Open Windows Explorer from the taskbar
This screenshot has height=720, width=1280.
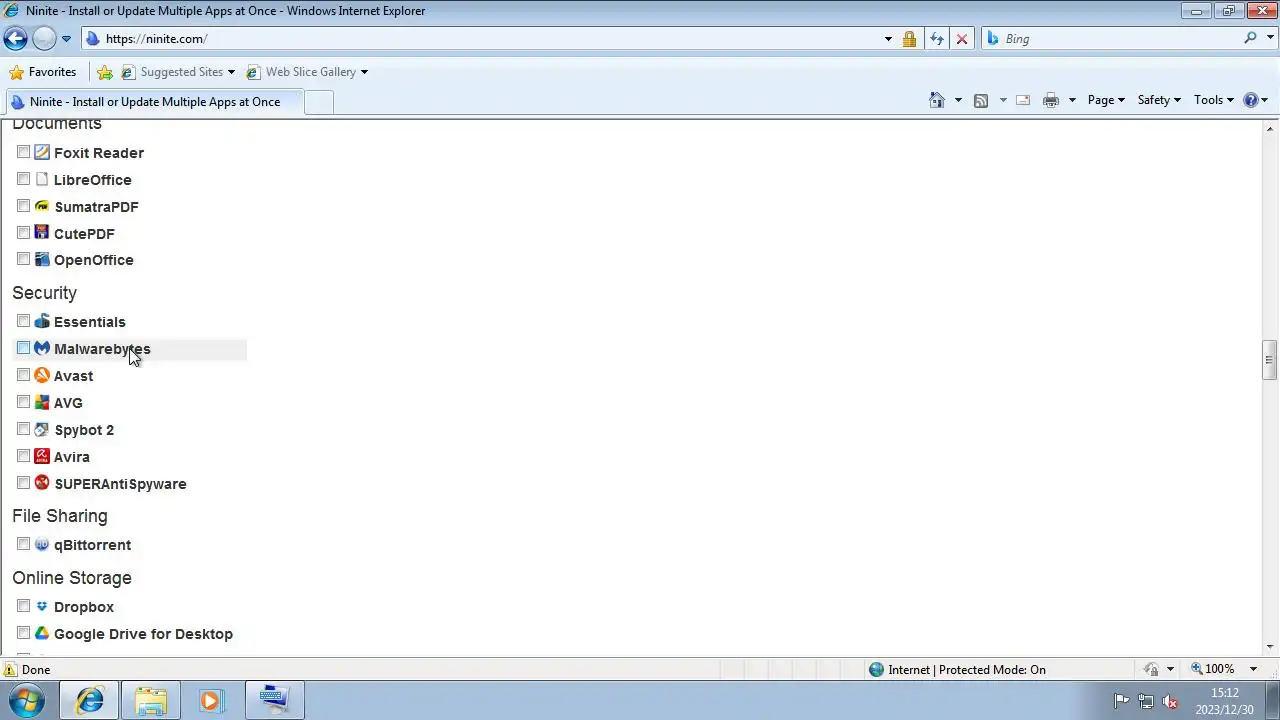point(151,700)
